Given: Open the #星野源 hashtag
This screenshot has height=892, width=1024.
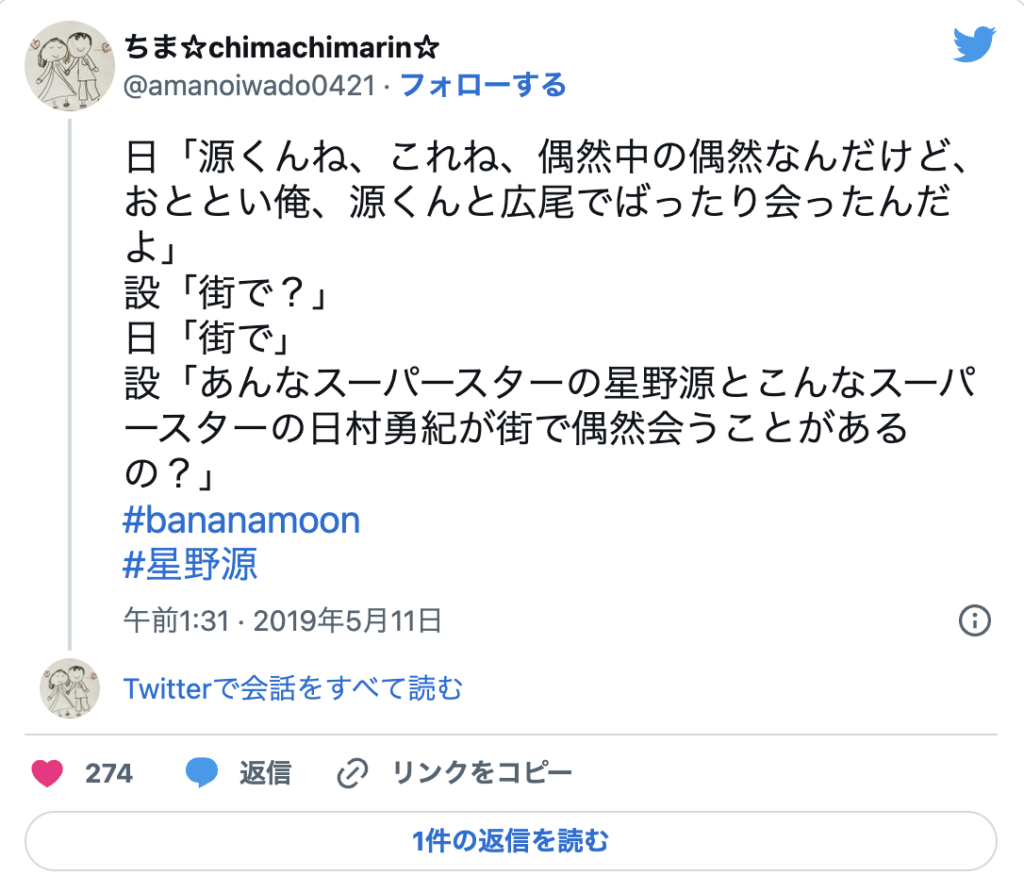Looking at the screenshot, I should 190,564.
